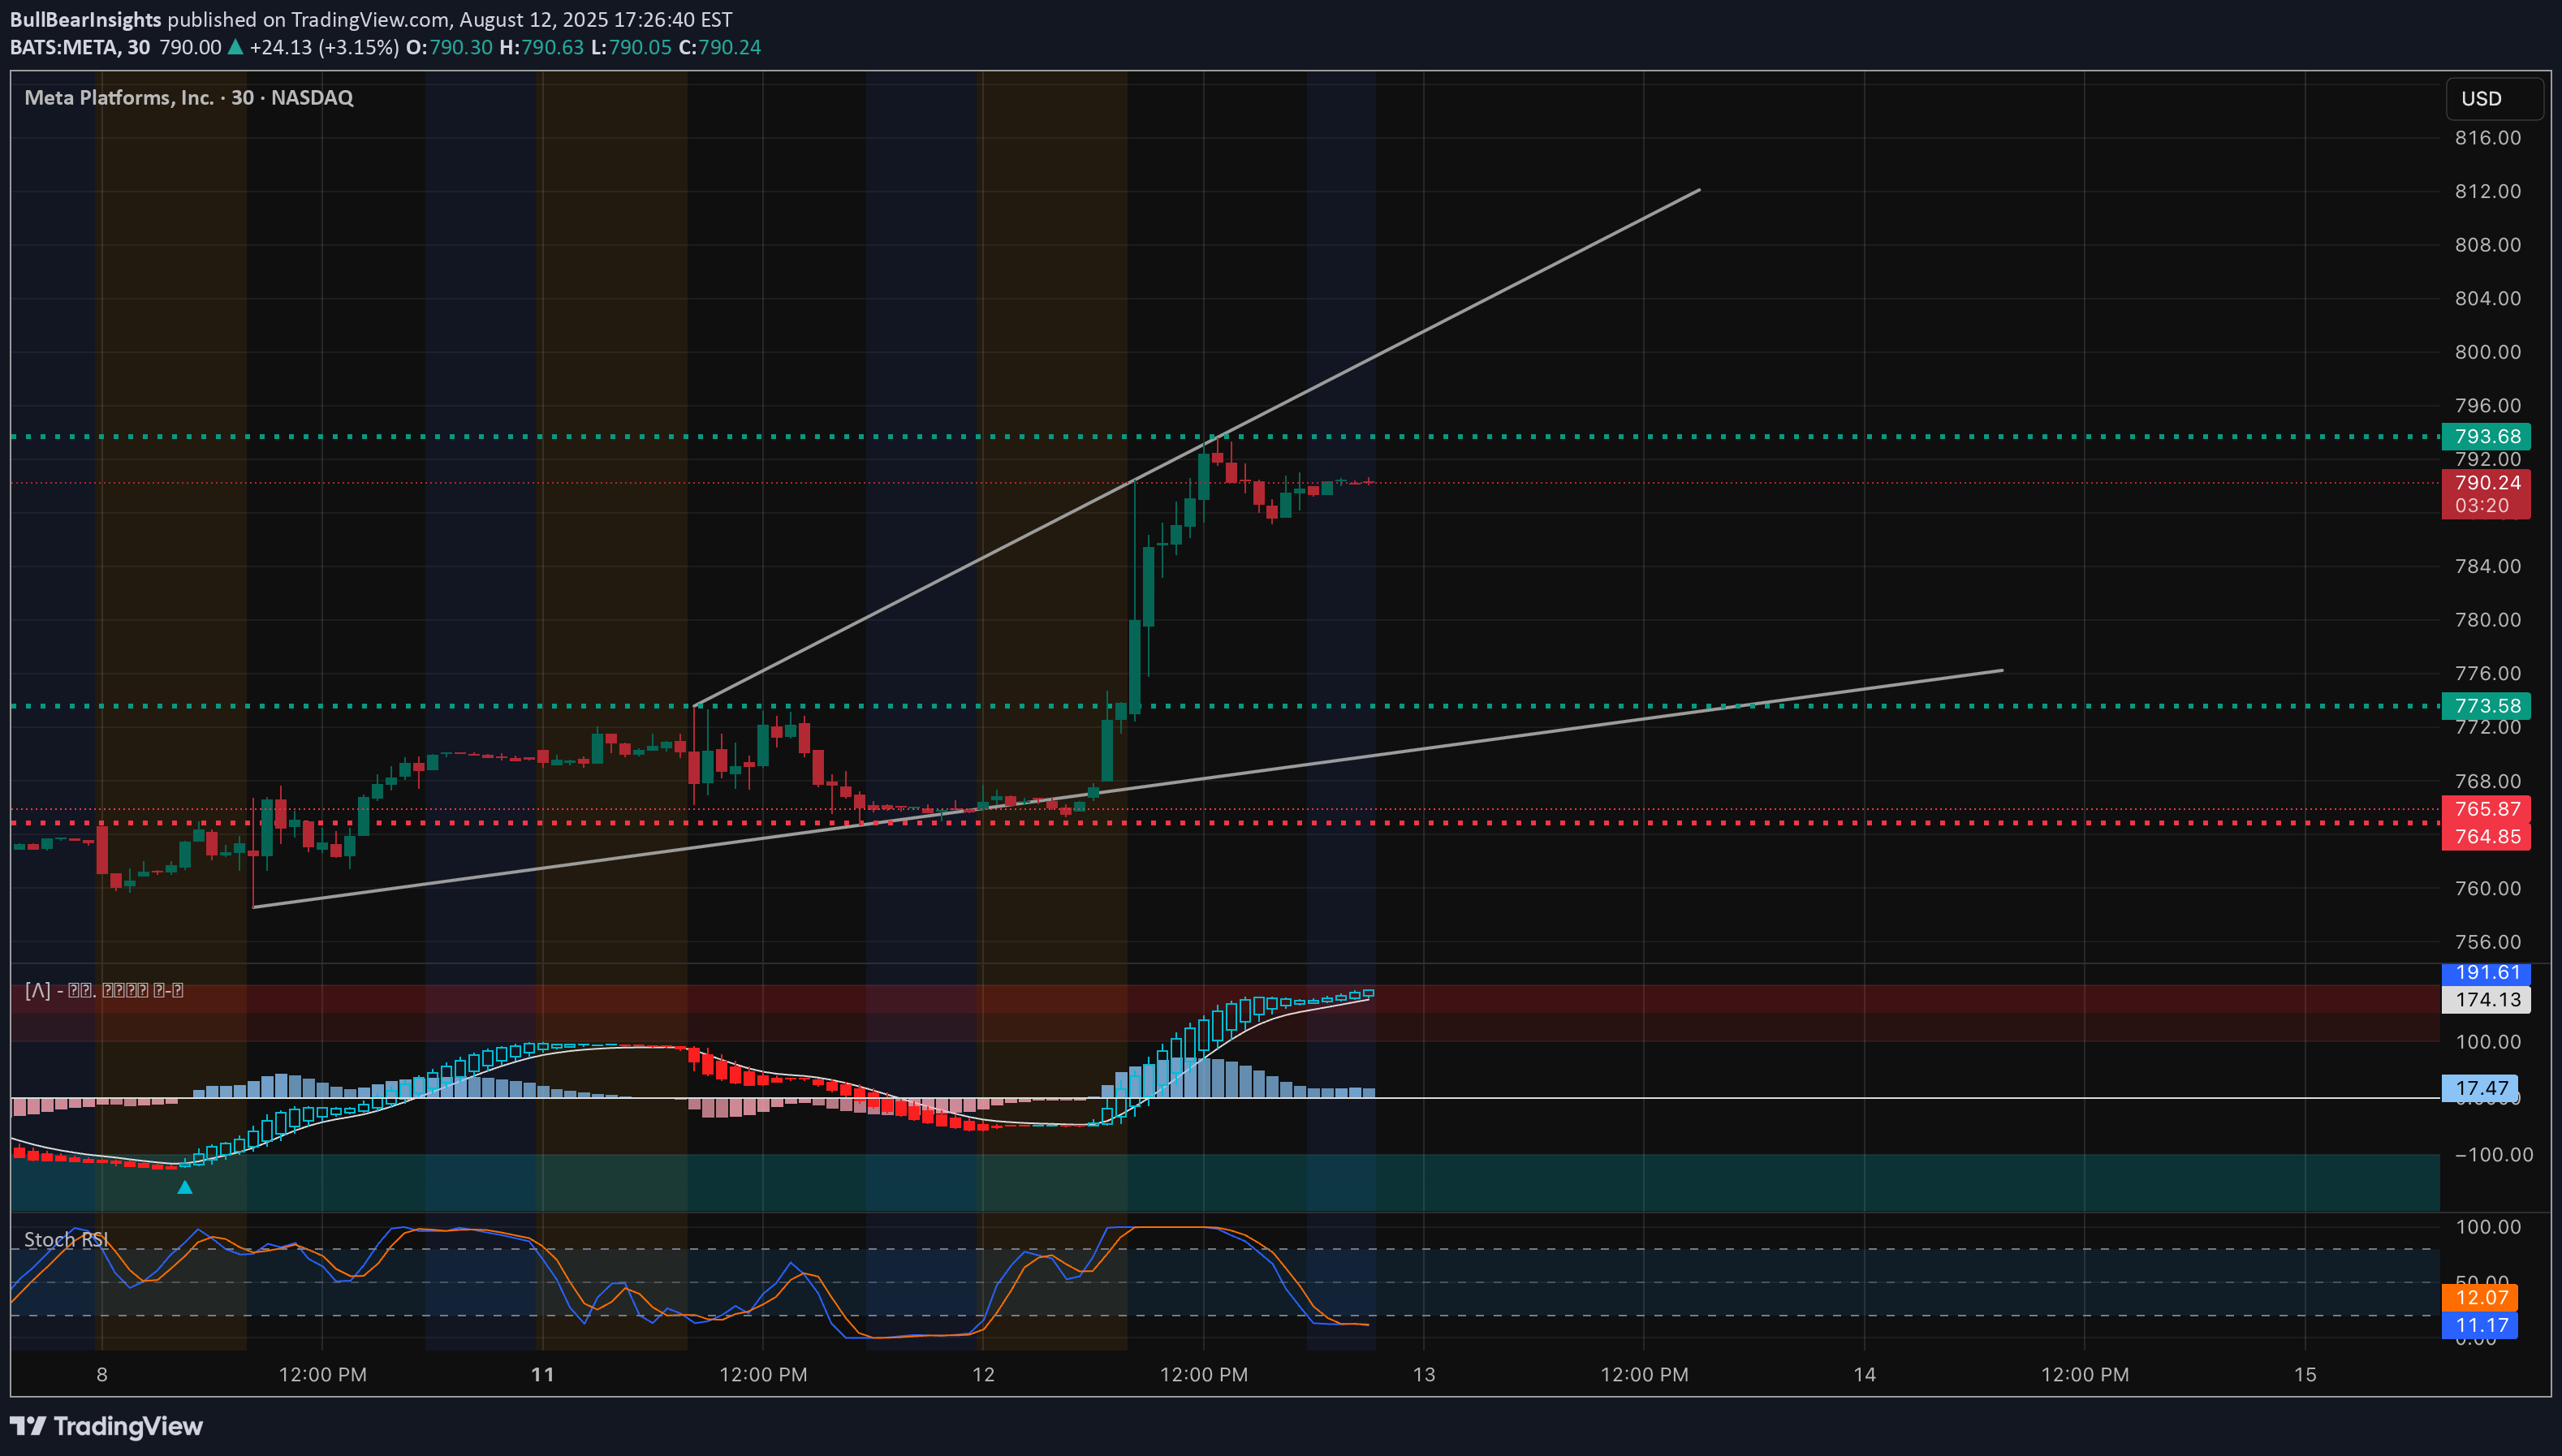This screenshot has height=1456, width=2562.
Task: Click the 765.87 red price label
Action: (2486, 809)
